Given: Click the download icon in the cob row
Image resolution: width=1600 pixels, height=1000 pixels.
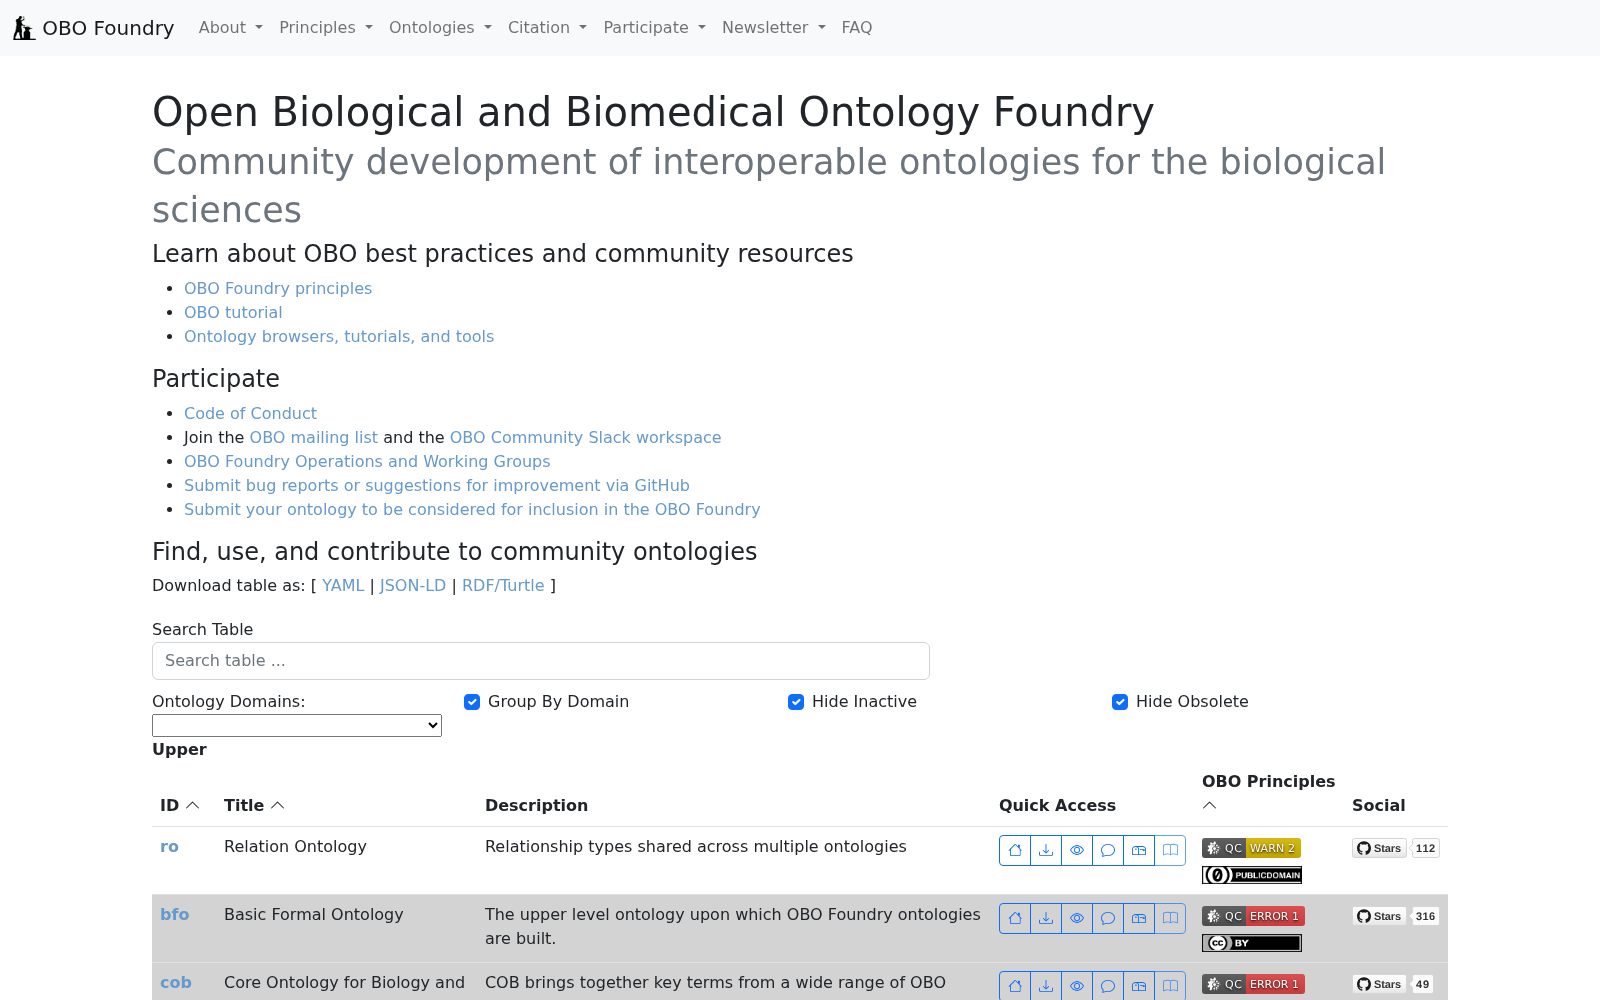Looking at the screenshot, I should (1046, 986).
